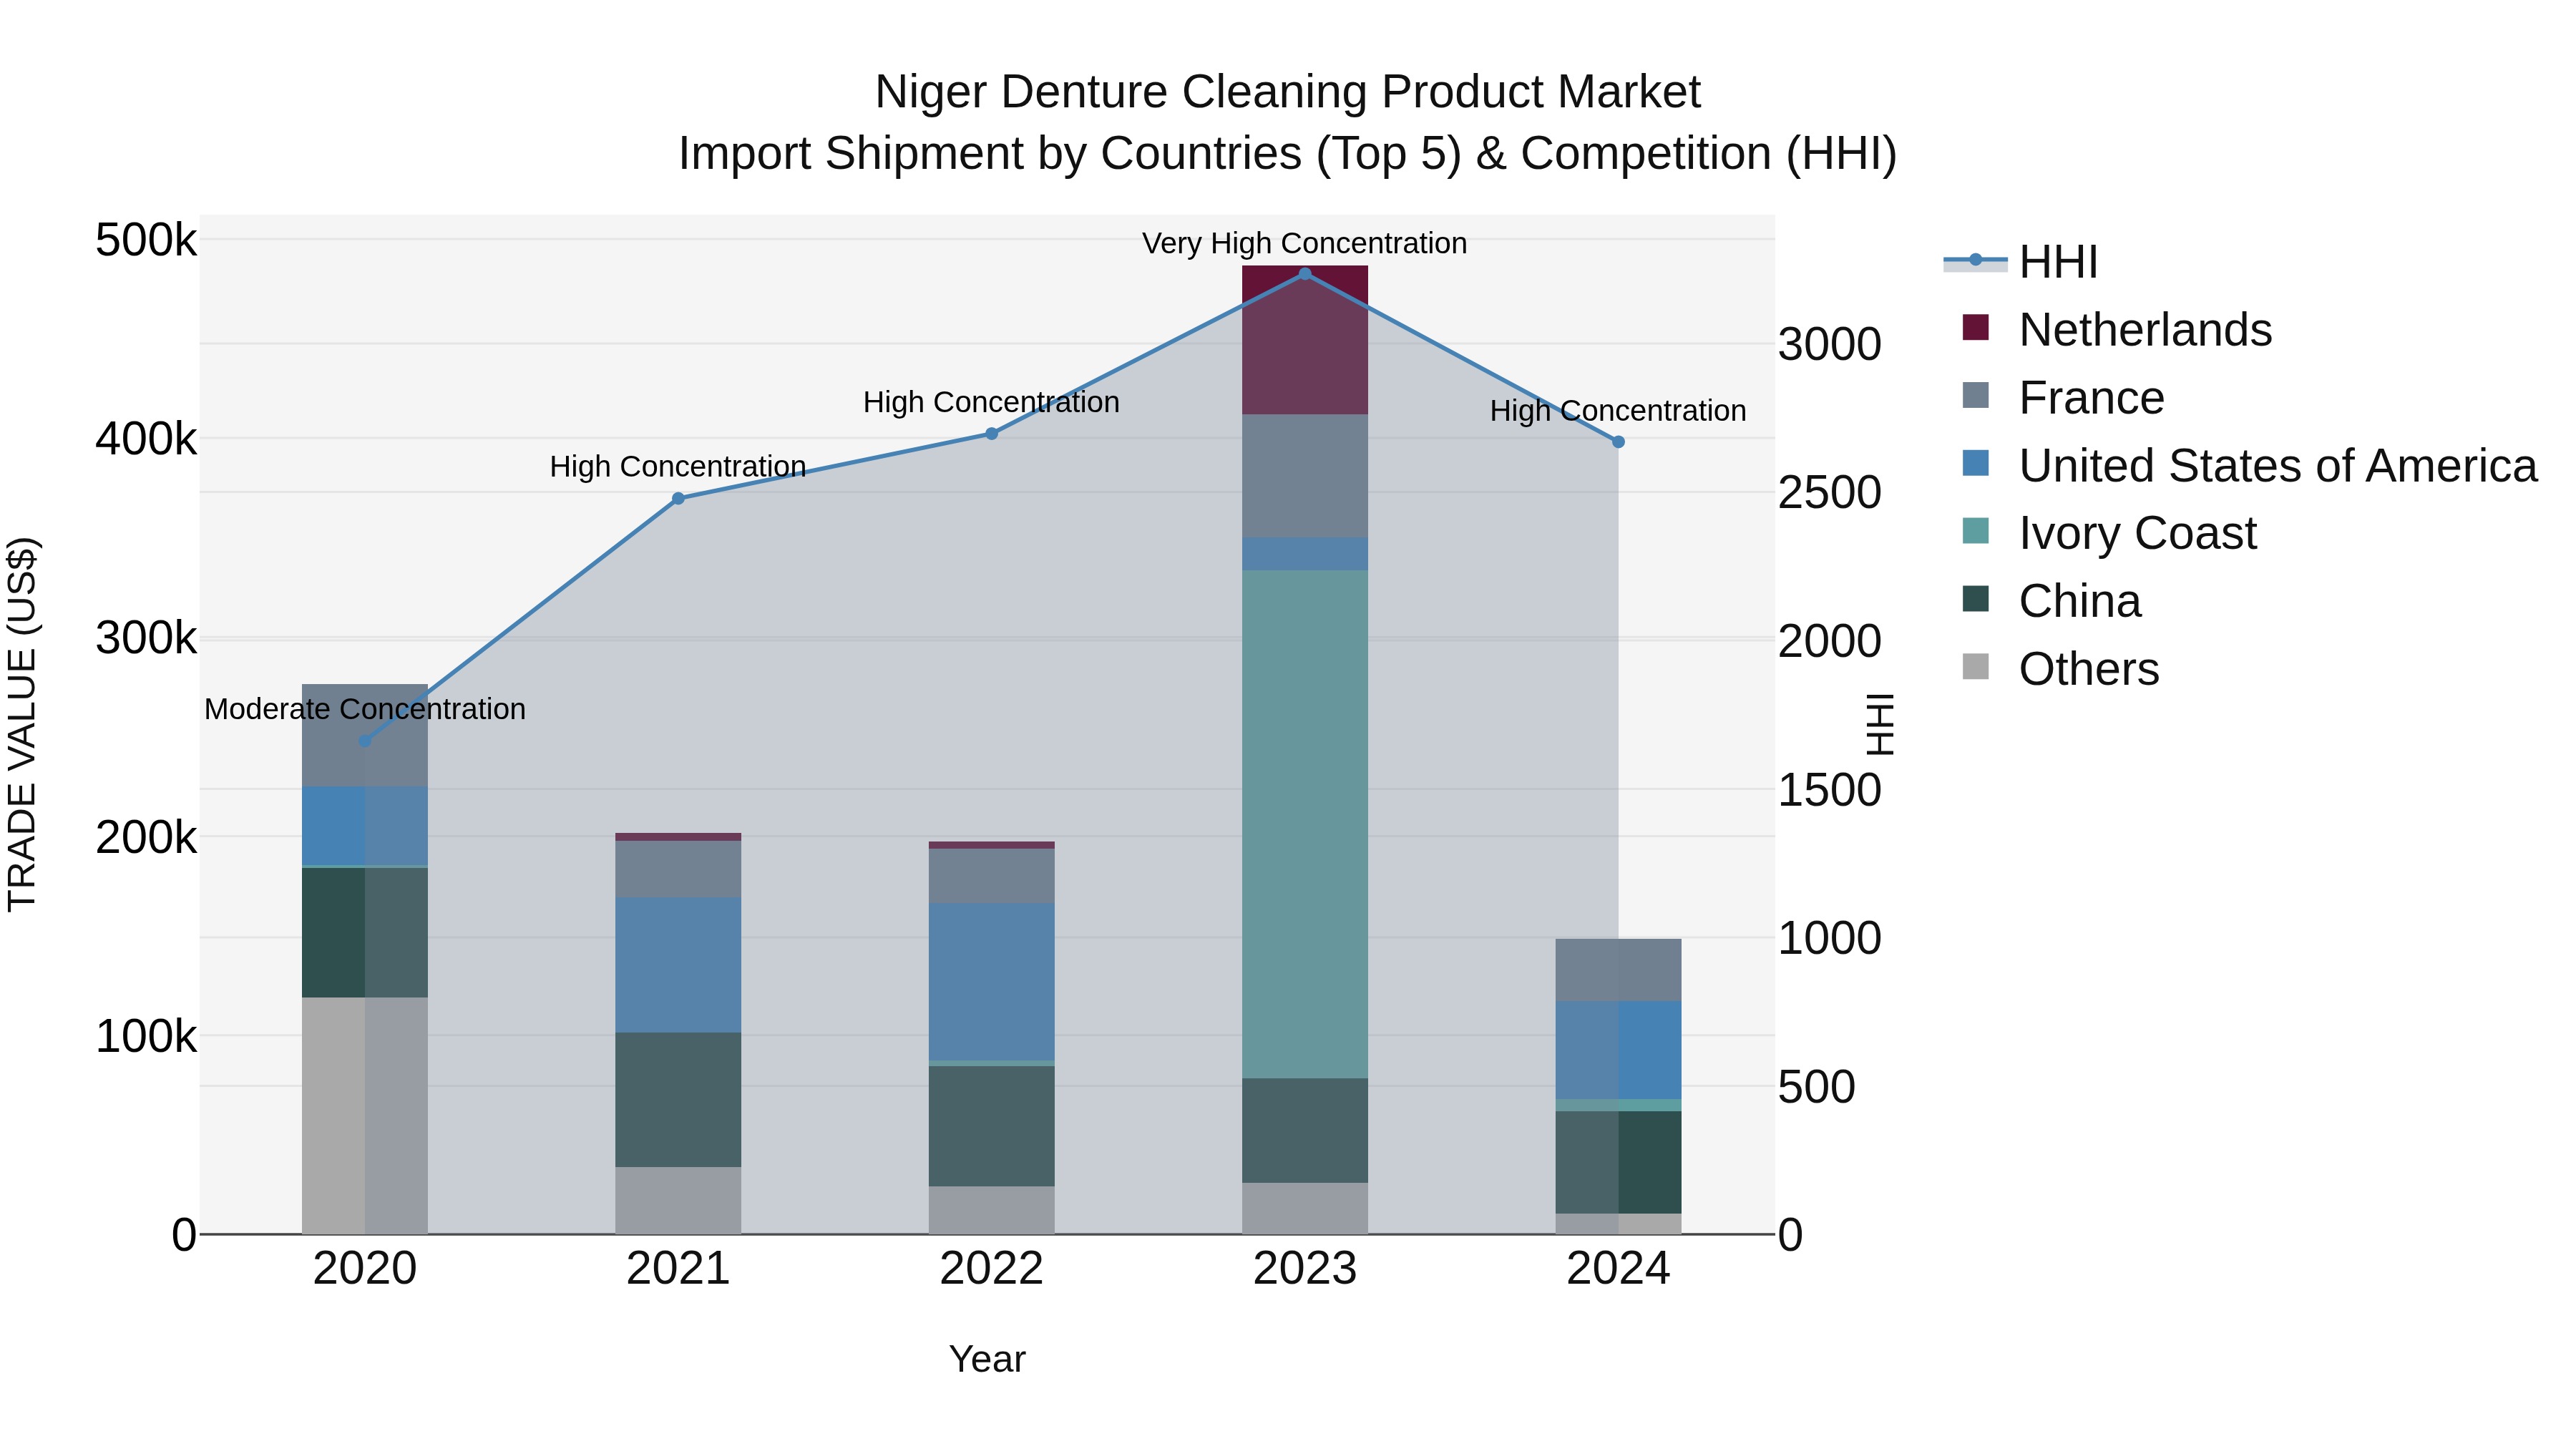
Task: Click the 2020 x-axis tick label
Action: click(365, 1269)
